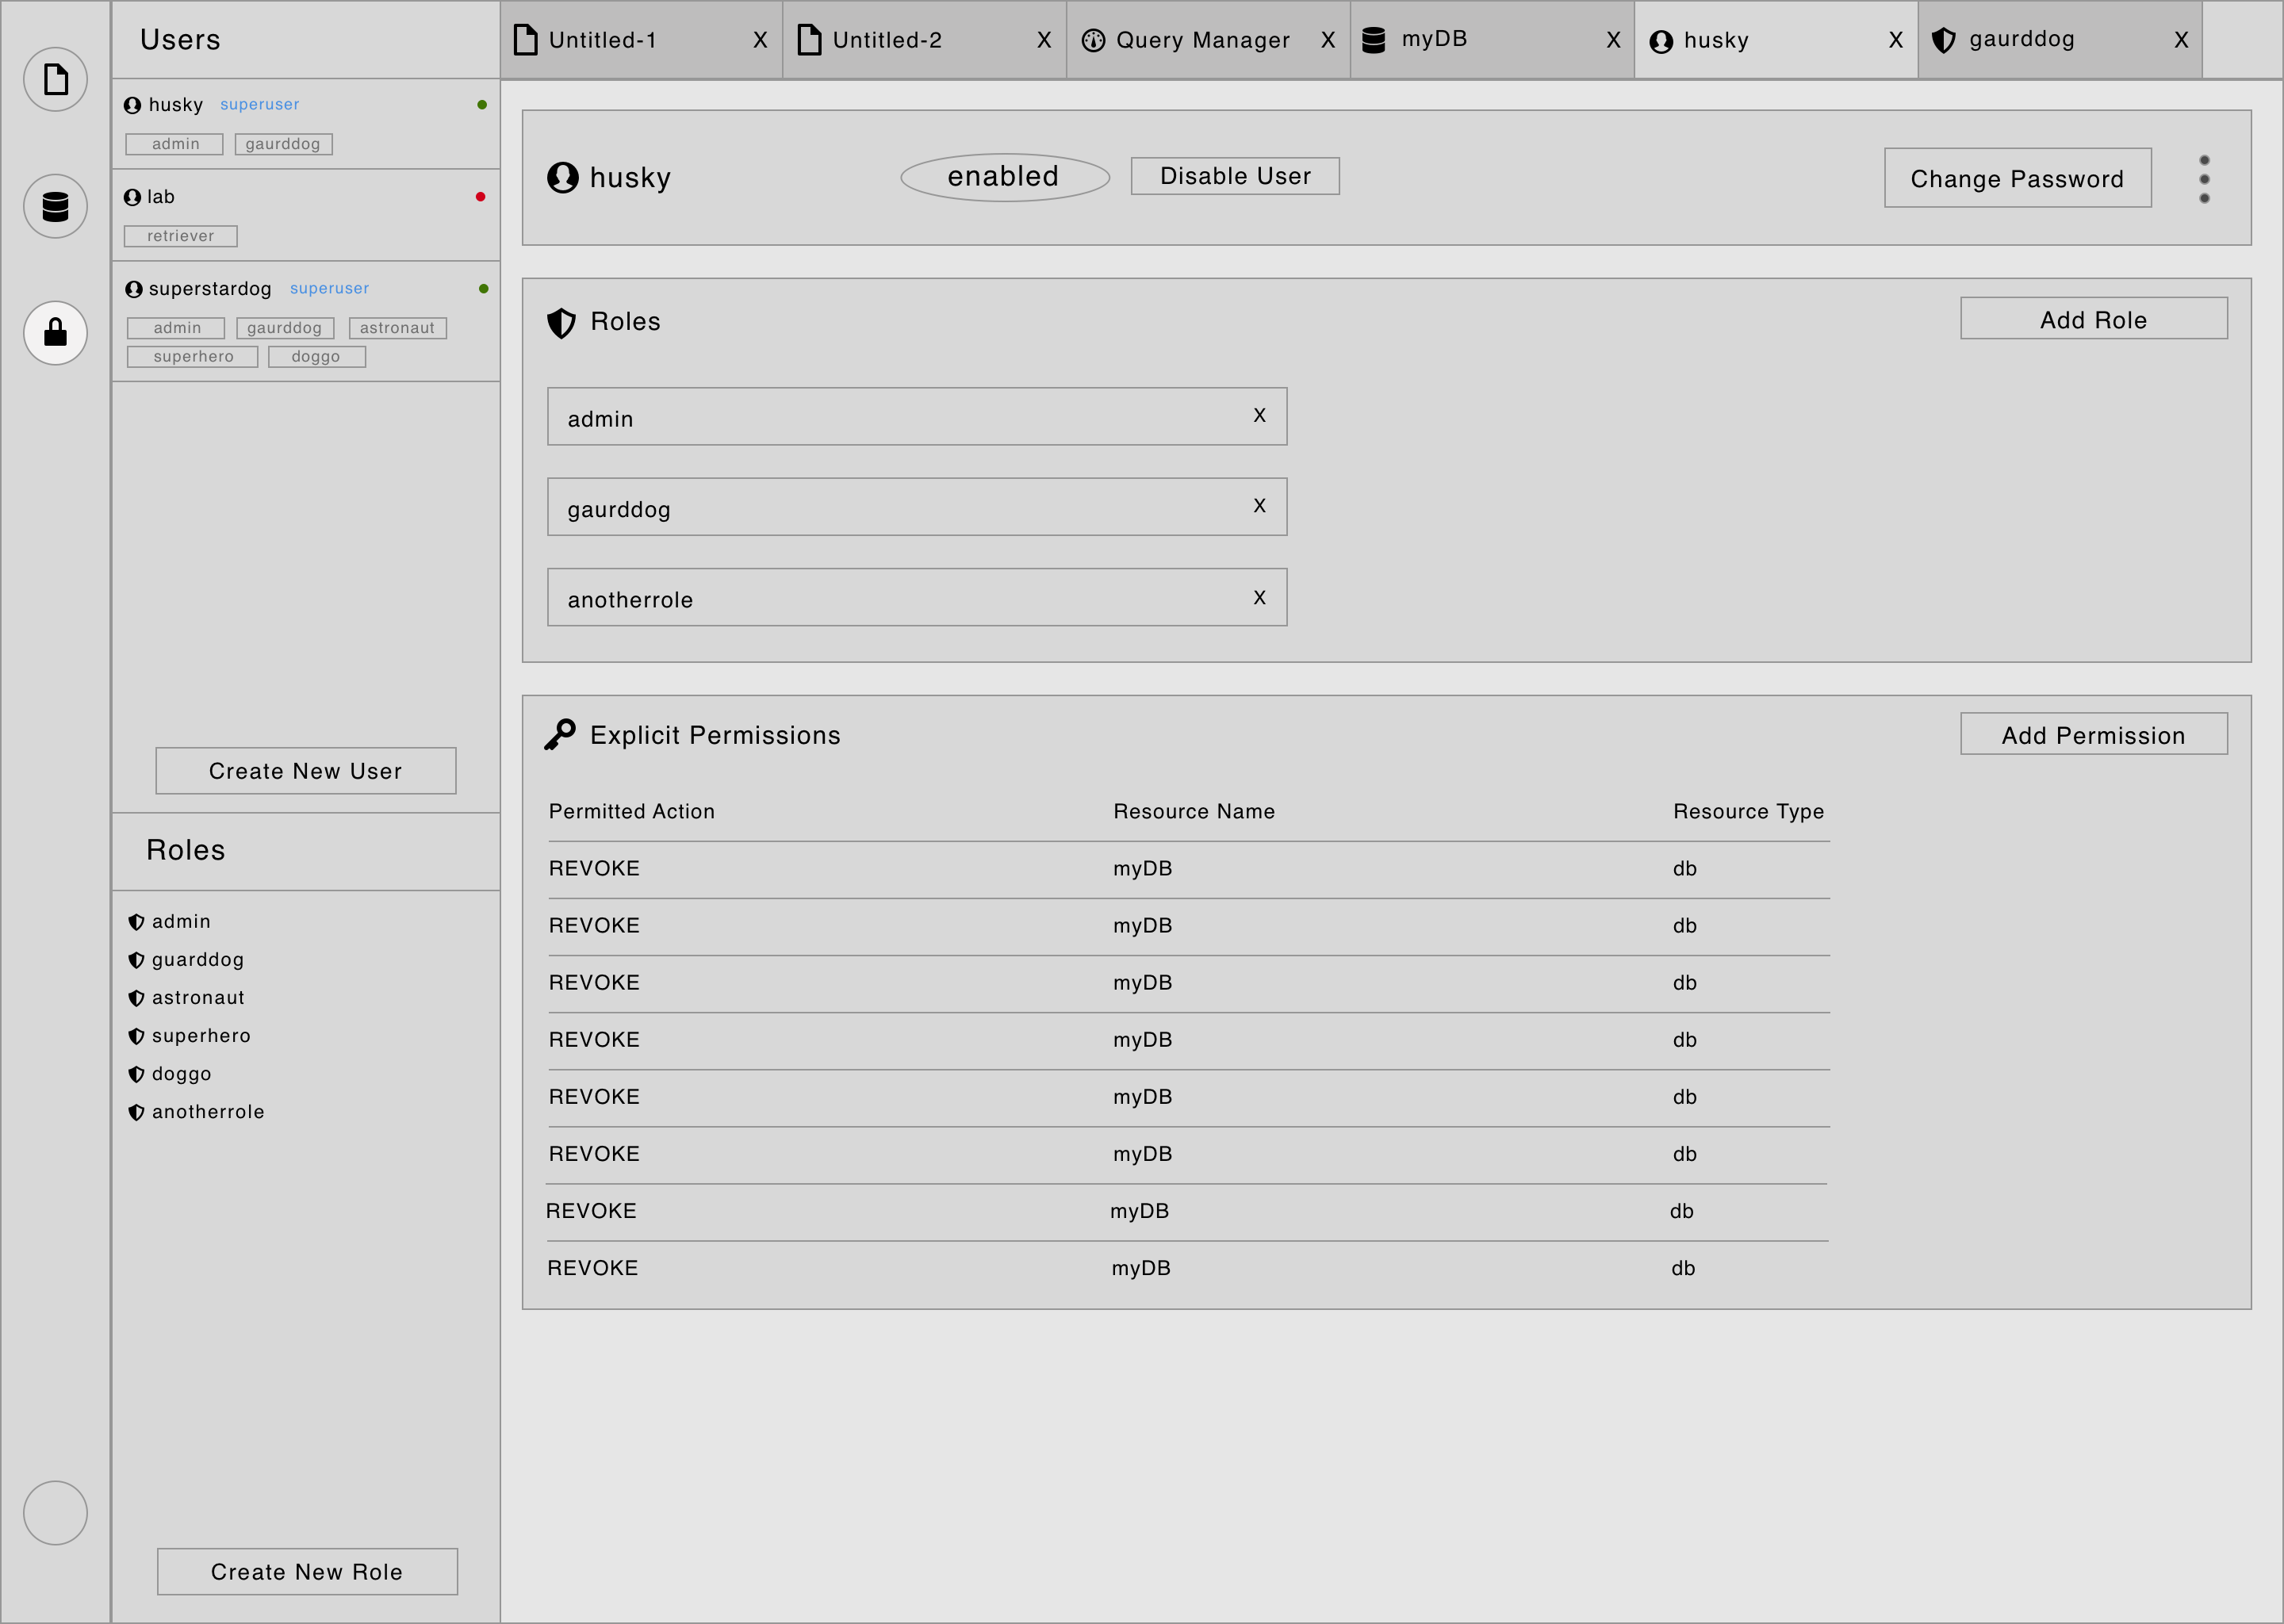Click the user icon beside husky's name header
The width and height of the screenshot is (2284, 1624).
[563, 177]
